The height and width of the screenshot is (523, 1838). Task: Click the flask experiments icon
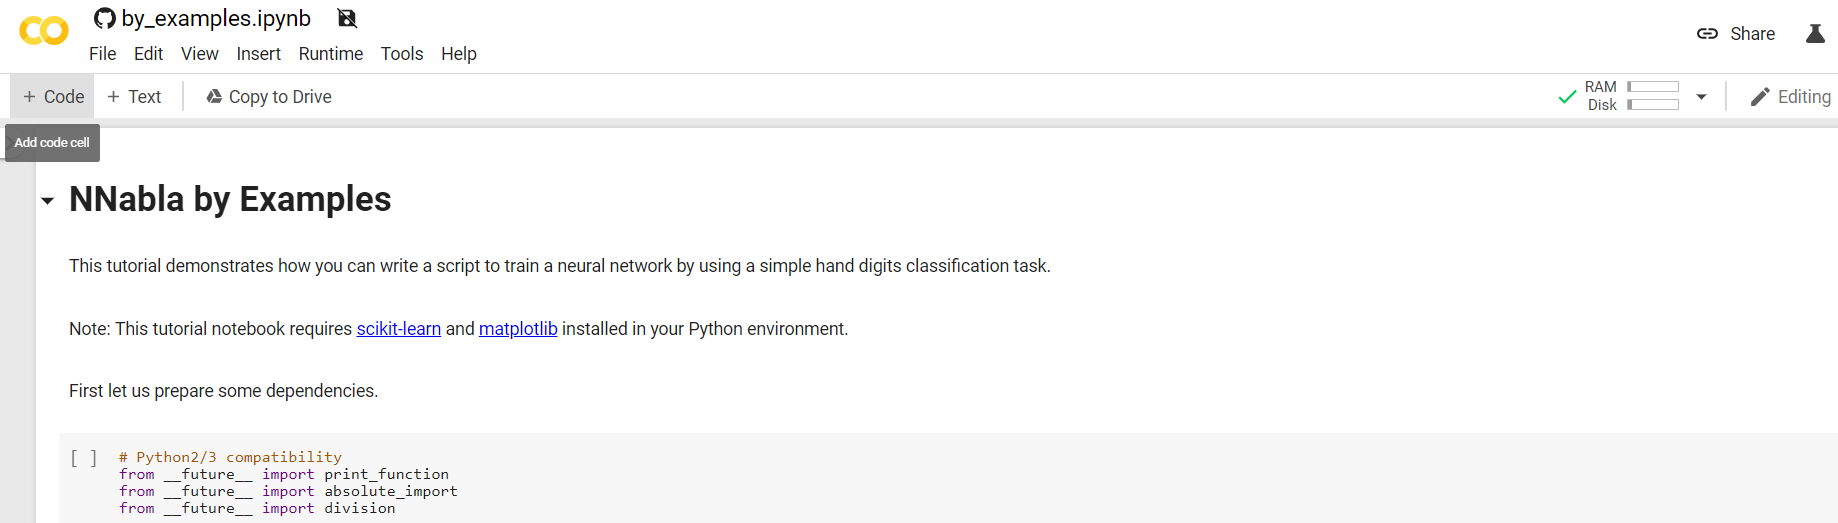coord(1815,34)
